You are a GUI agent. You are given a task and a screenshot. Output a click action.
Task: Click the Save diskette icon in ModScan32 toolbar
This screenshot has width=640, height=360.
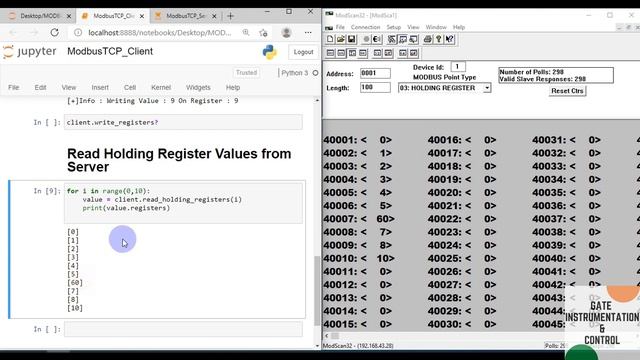coord(351,39)
